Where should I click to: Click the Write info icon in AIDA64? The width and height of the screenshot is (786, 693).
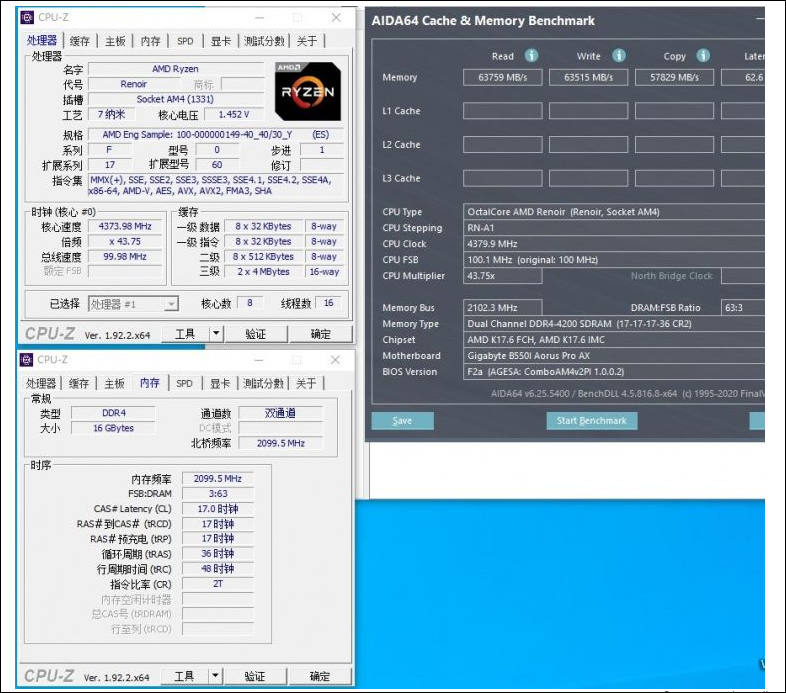point(619,56)
